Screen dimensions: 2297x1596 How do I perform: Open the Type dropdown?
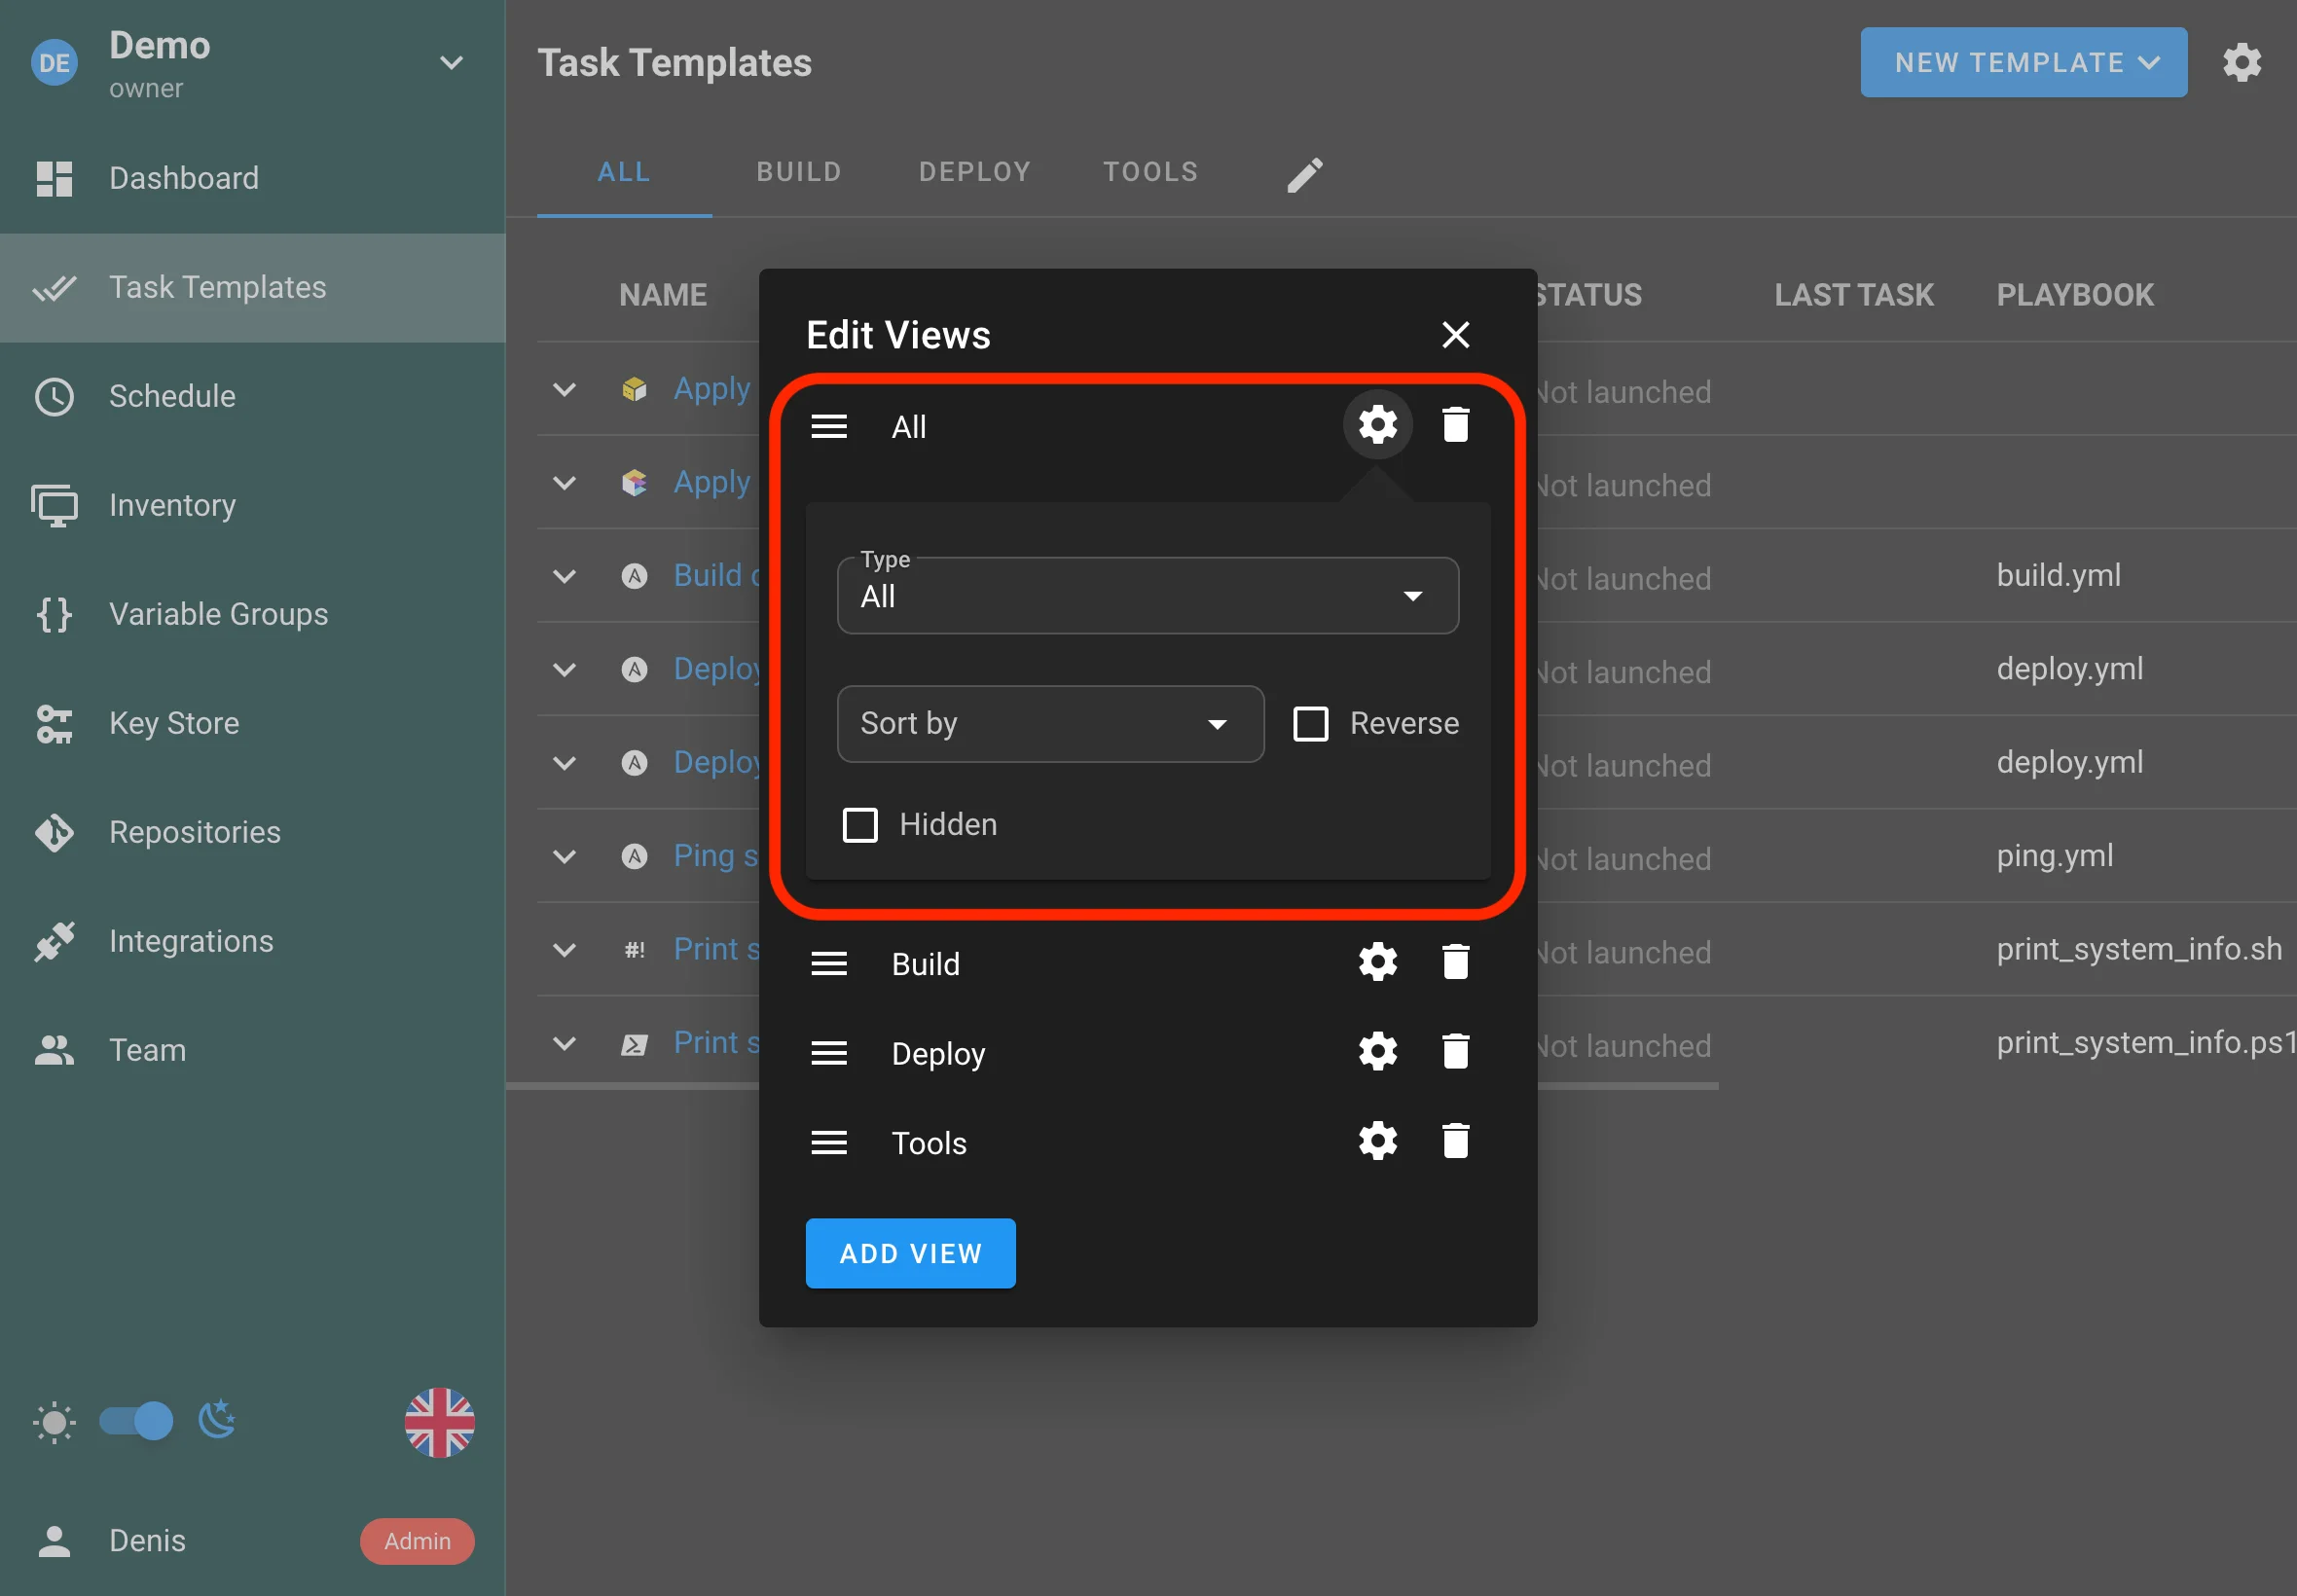tap(1147, 596)
